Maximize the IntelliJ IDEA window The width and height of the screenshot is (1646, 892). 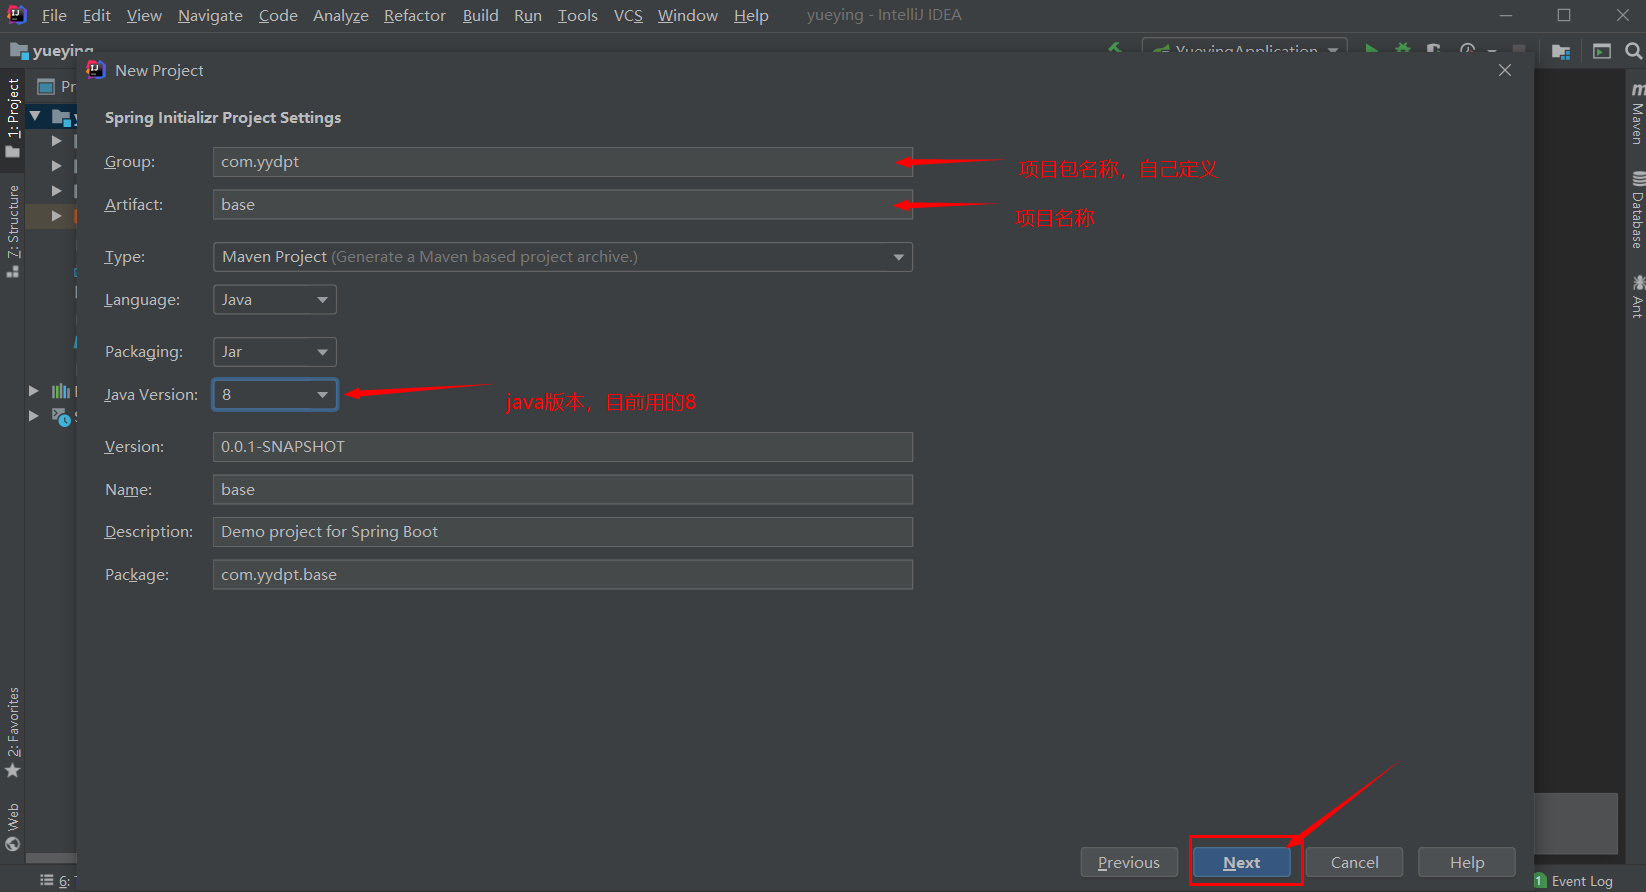[x=1564, y=15]
